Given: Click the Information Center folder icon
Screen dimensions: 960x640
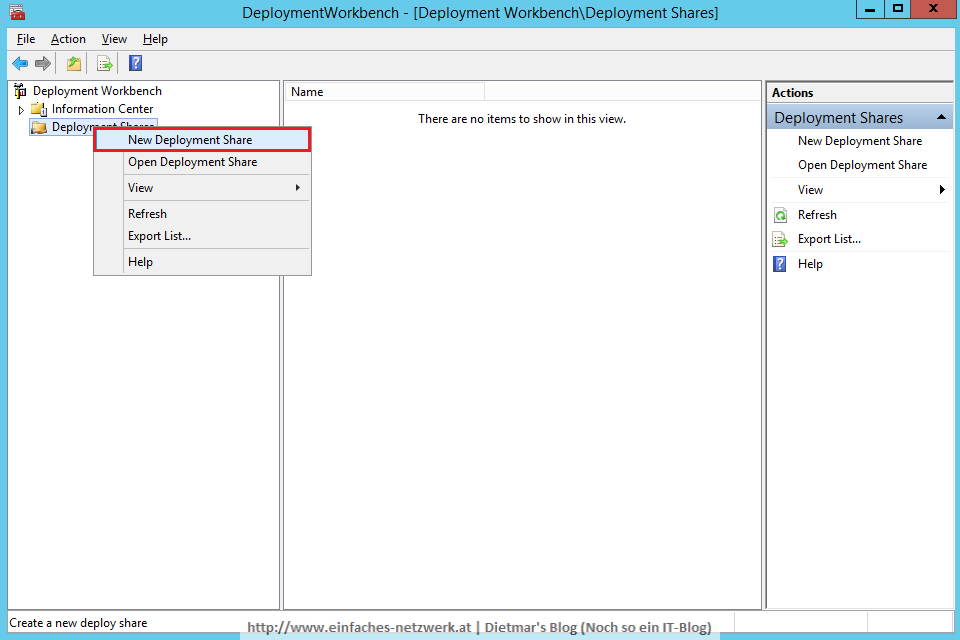Looking at the screenshot, I should click(39, 109).
